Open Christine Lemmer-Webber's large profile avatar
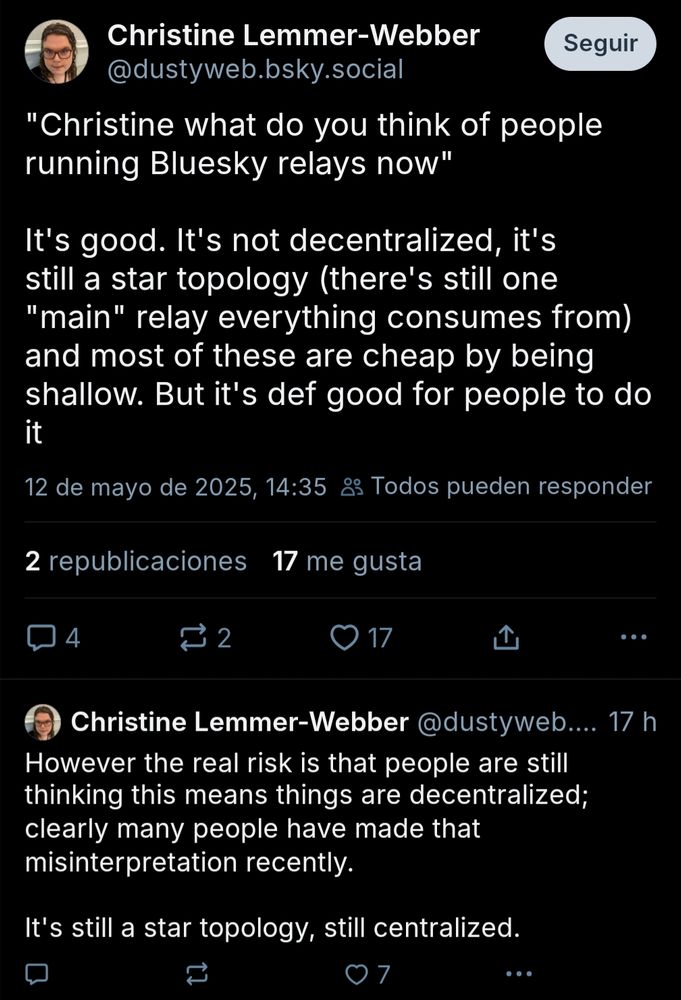681x1000 pixels. (56, 52)
